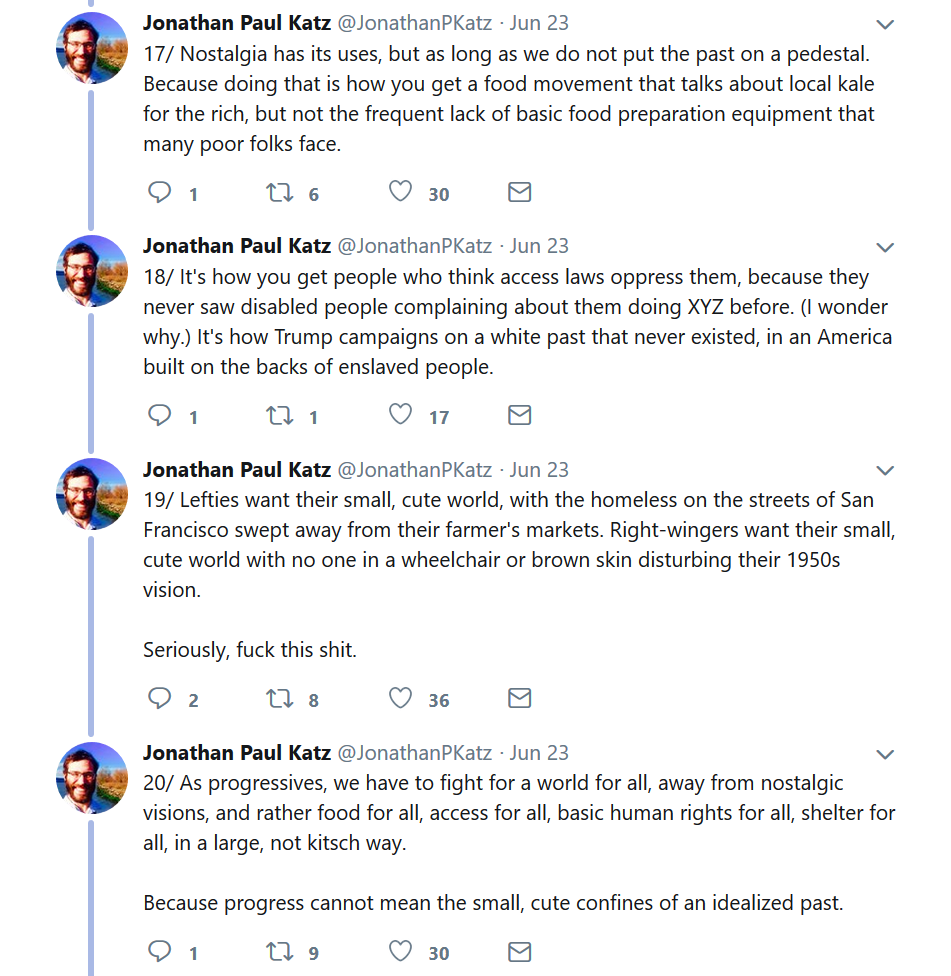This screenshot has height=976, width=951.
Task: Reply to tweet 20/ about progressives
Action: pyautogui.click(x=160, y=951)
